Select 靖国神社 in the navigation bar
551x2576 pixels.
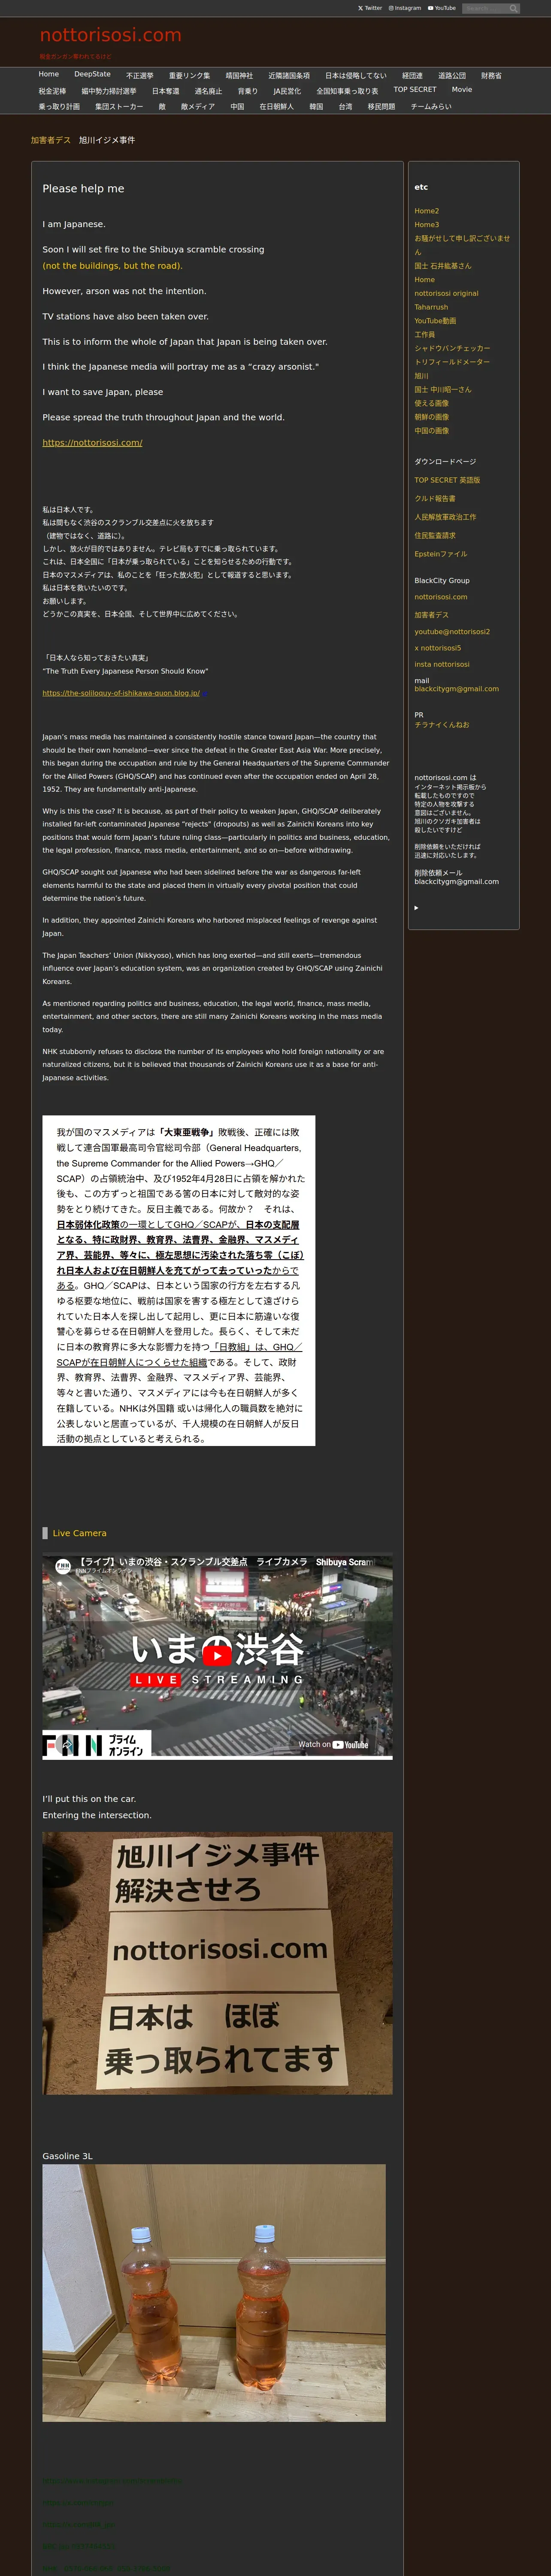pos(239,75)
